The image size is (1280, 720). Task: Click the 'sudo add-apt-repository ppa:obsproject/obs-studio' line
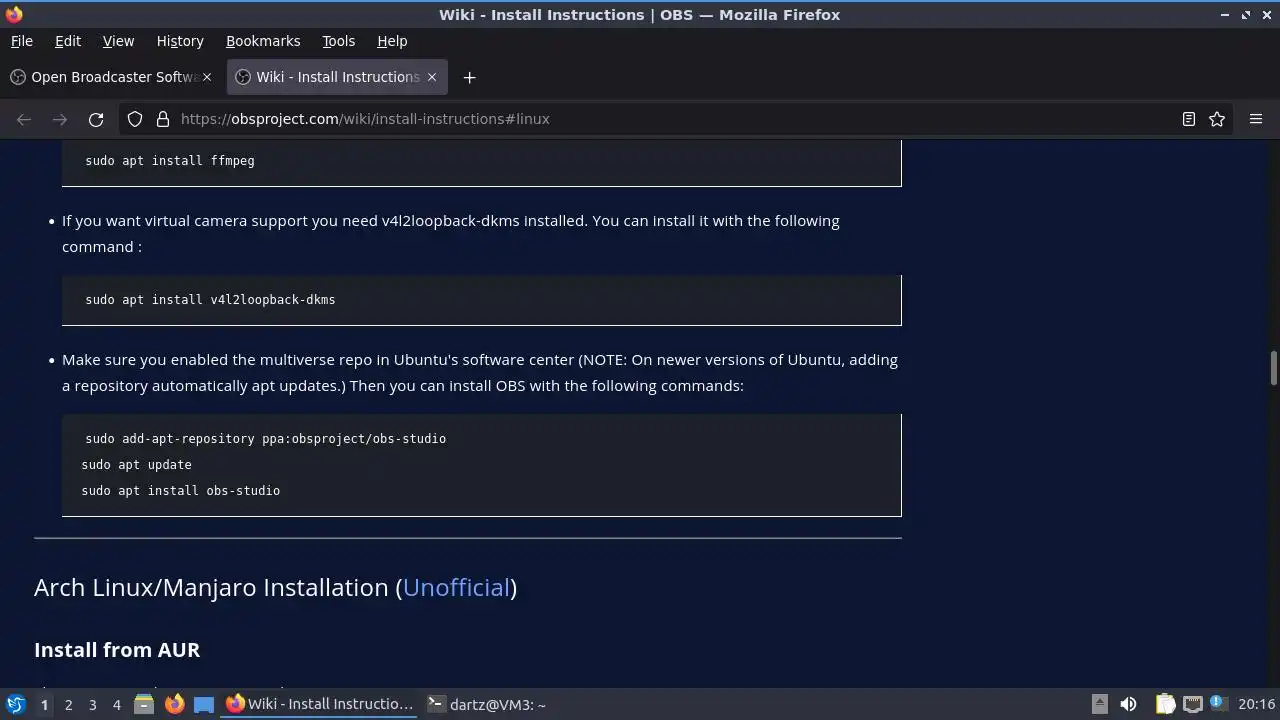(265, 438)
